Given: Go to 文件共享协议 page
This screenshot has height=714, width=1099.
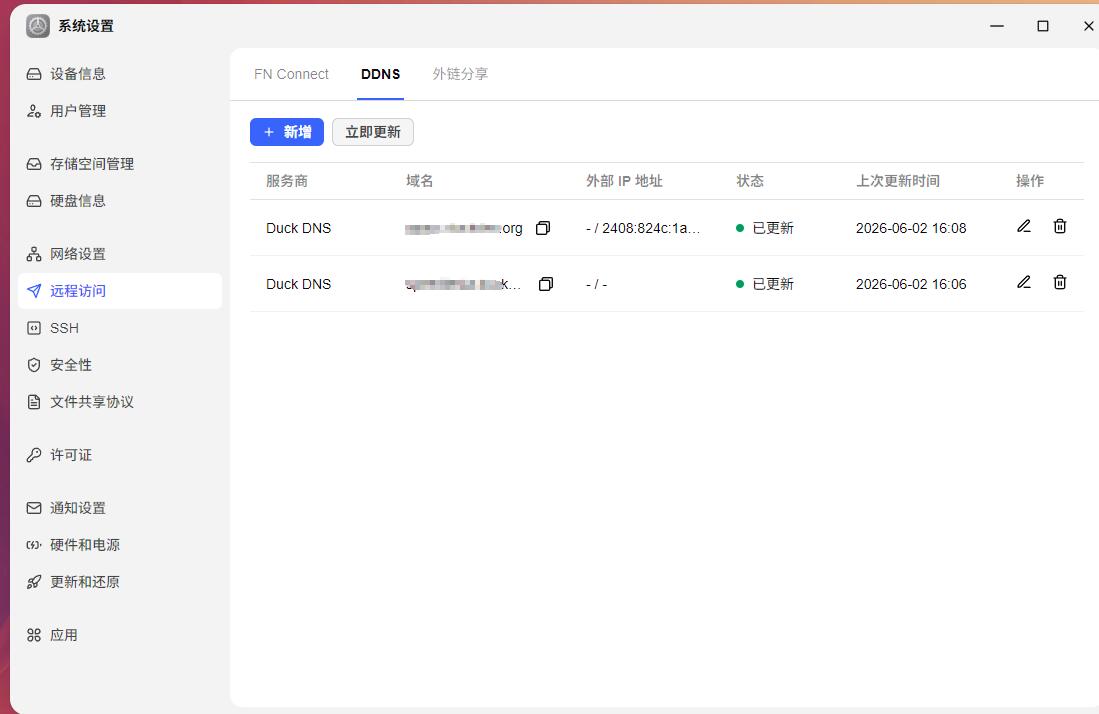Looking at the screenshot, I should [119, 401].
